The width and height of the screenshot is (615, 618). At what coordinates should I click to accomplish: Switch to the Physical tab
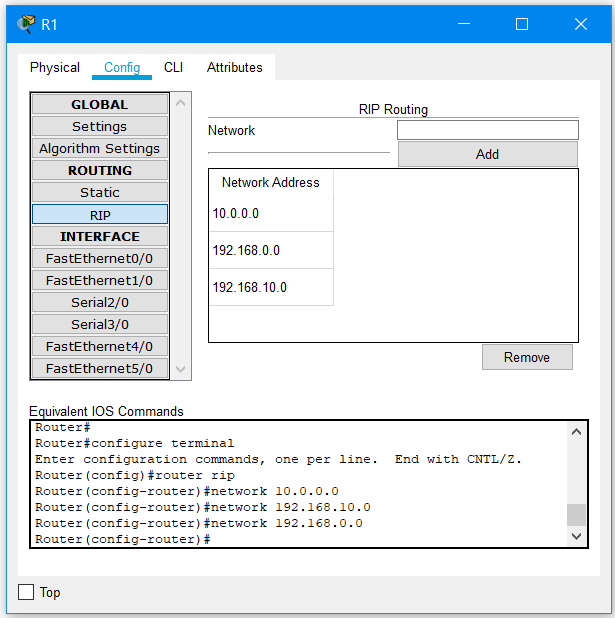click(55, 68)
